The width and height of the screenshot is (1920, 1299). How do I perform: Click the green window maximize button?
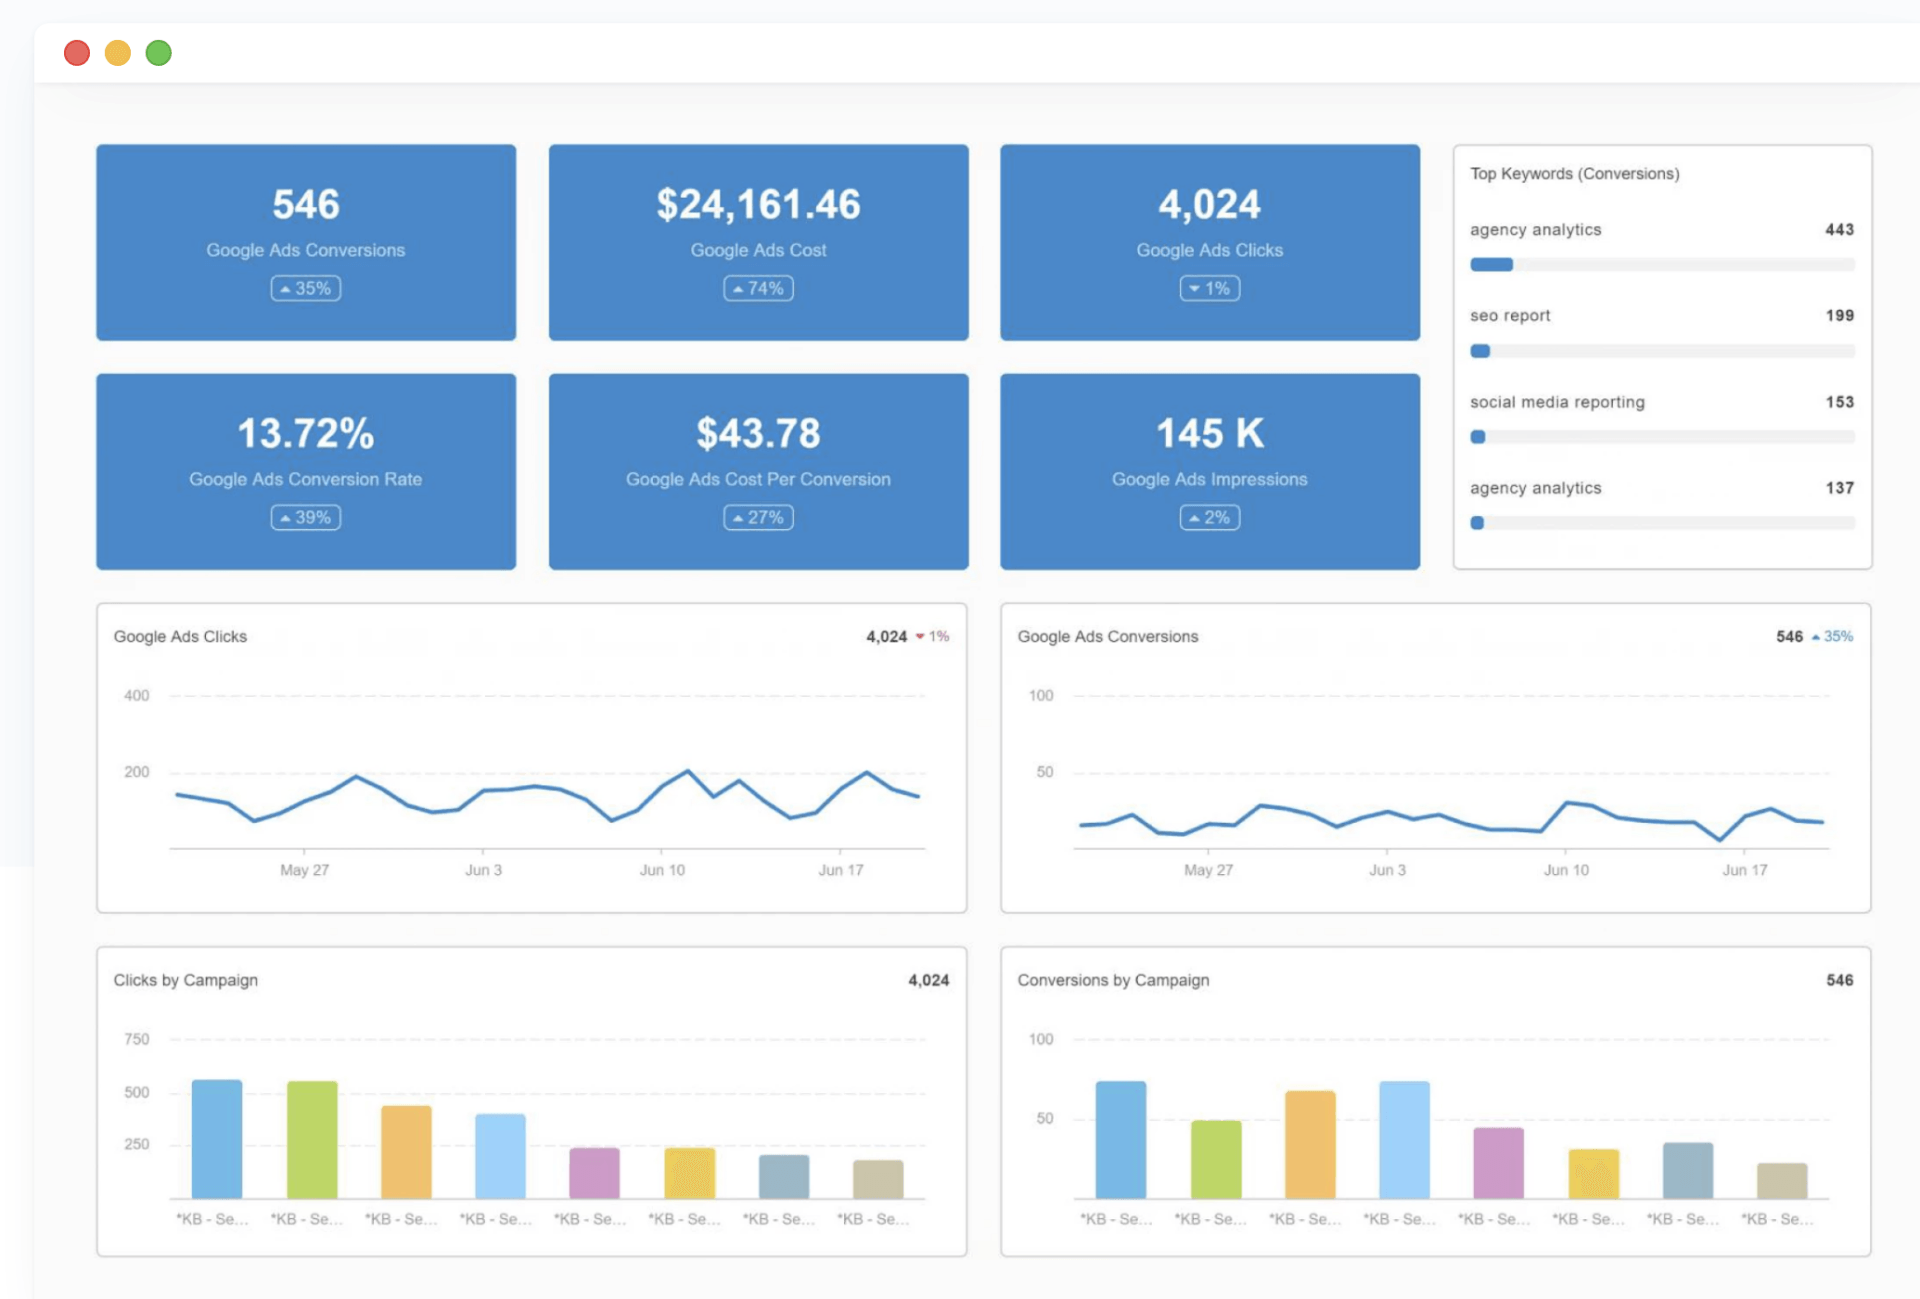[x=158, y=53]
